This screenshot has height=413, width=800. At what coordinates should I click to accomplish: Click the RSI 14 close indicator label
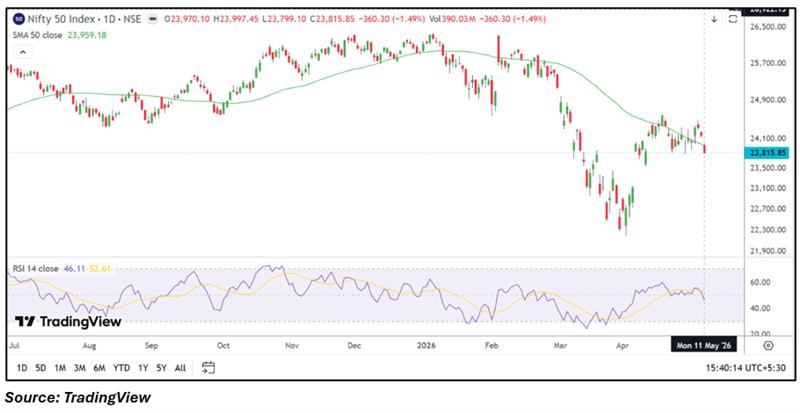pyautogui.click(x=35, y=269)
